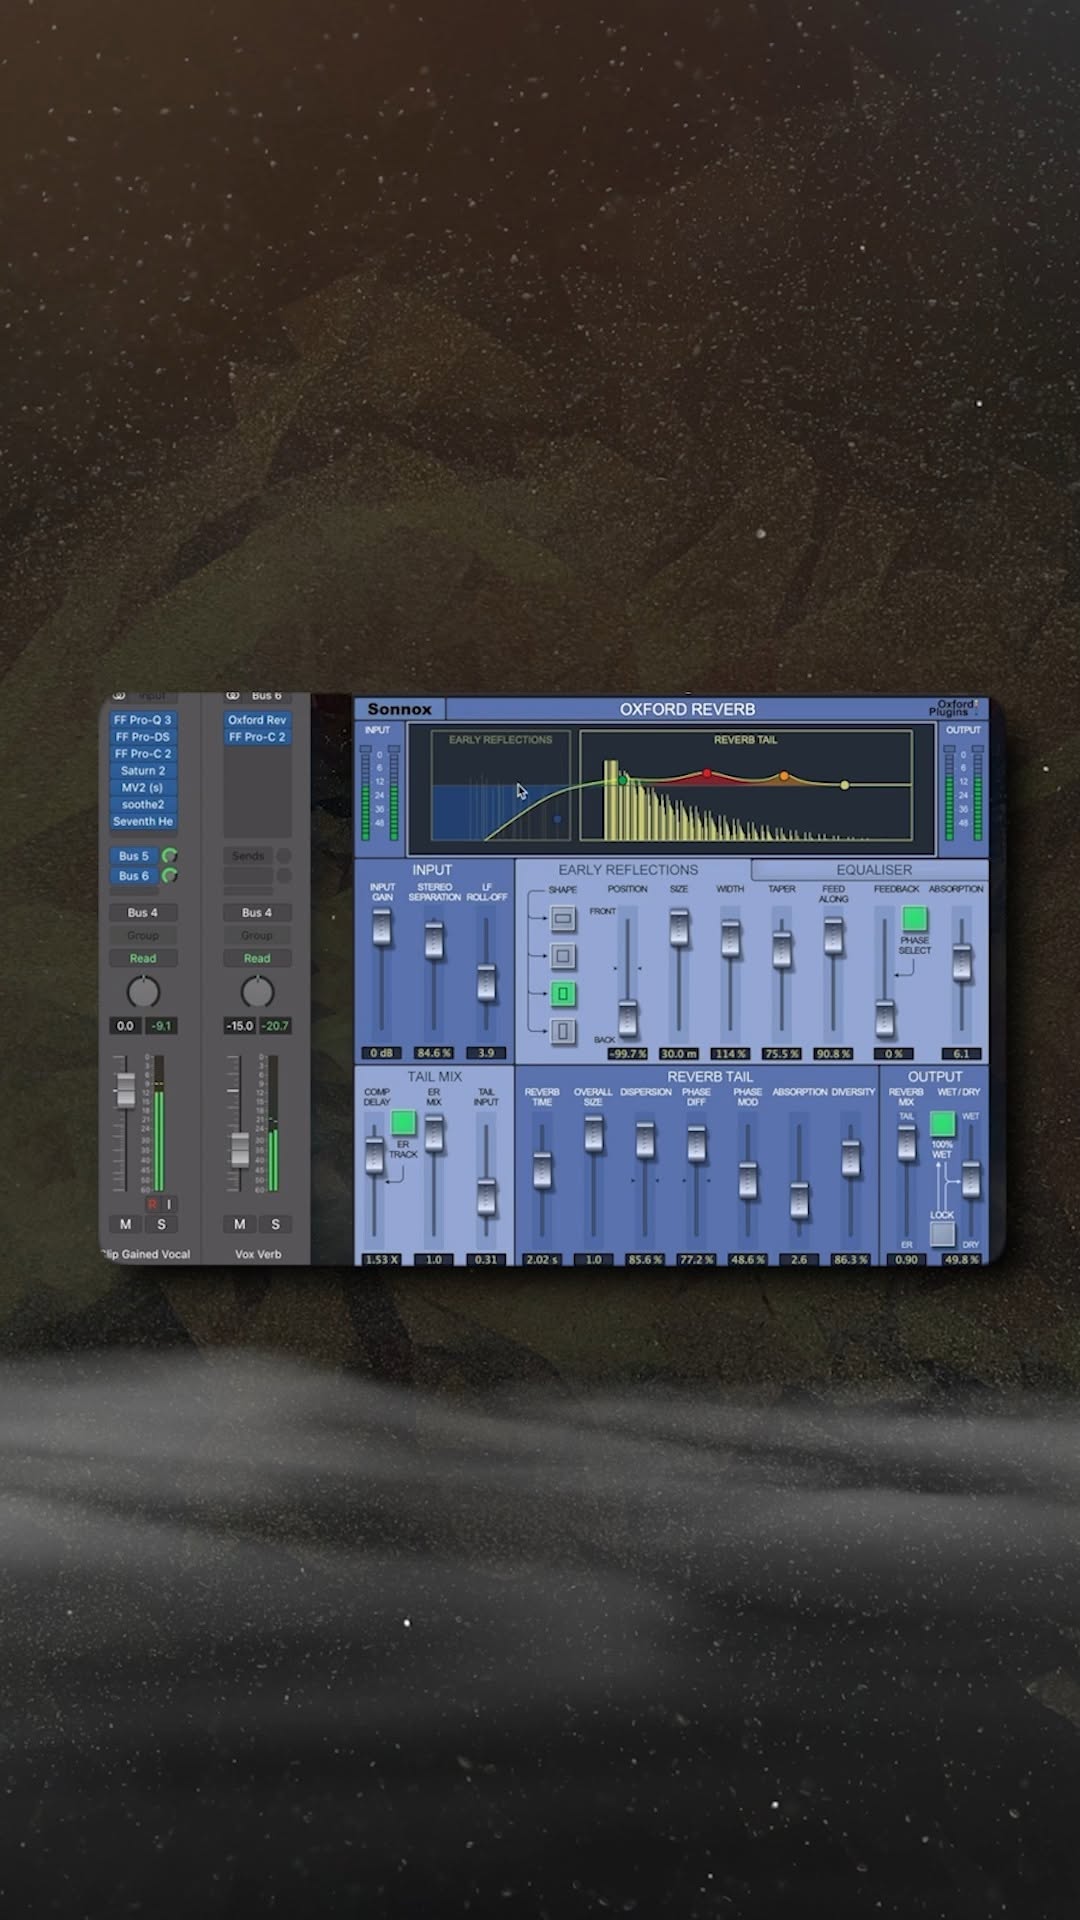Toggle the Phase Select green button
Image resolution: width=1080 pixels, height=1920 pixels.
pyautogui.click(x=914, y=919)
